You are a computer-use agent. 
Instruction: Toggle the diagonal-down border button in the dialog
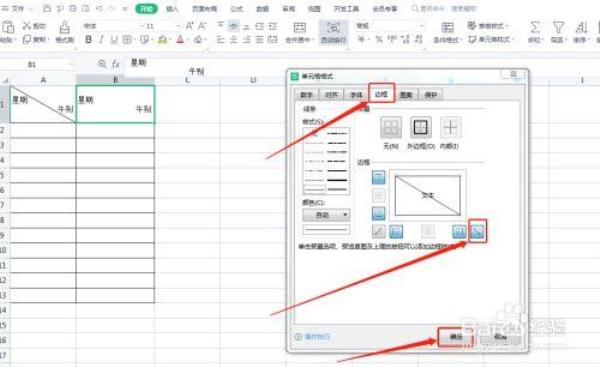click(477, 231)
